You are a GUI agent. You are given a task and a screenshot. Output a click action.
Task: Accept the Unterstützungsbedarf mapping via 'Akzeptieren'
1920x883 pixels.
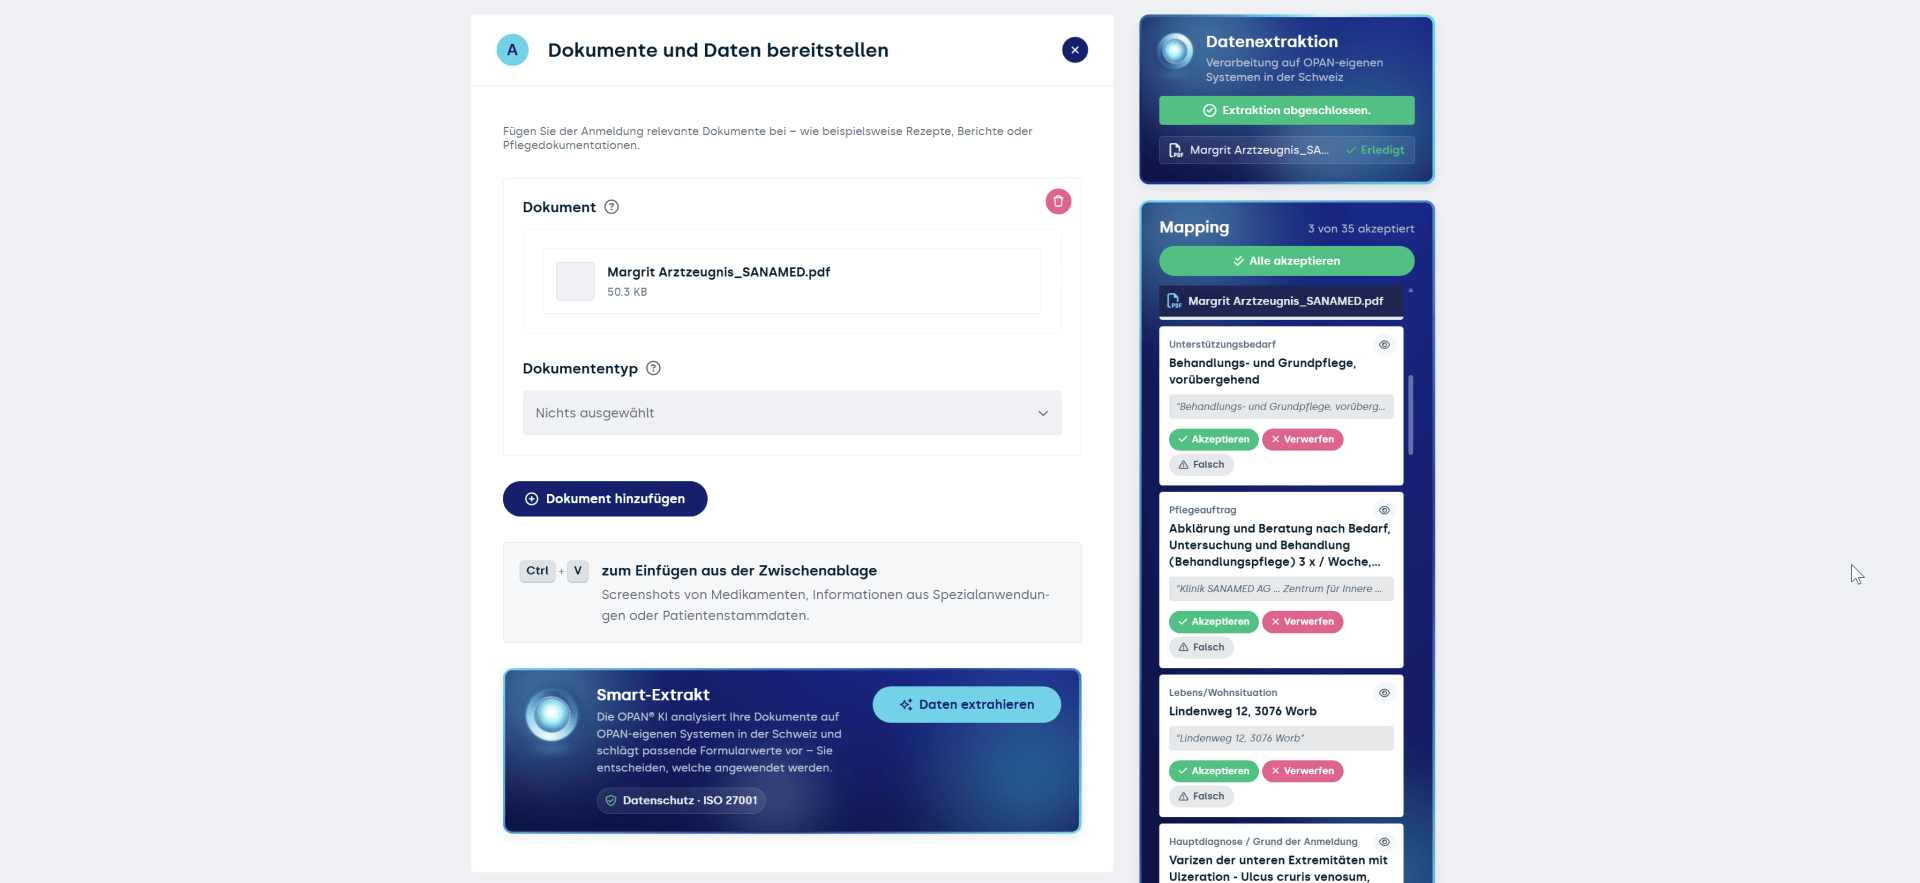coord(1213,439)
